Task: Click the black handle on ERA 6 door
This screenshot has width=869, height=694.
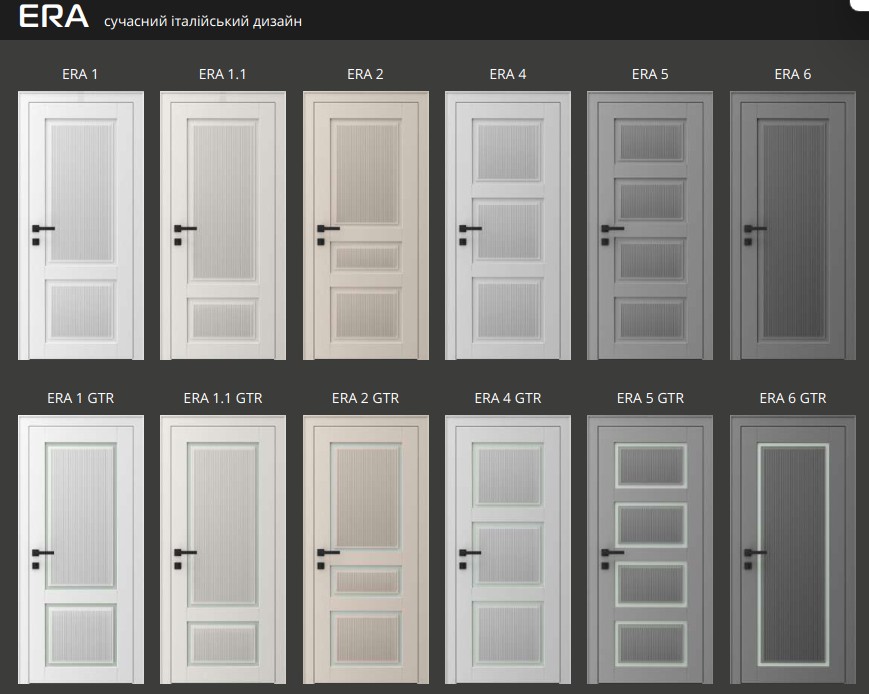Action: coord(756,229)
